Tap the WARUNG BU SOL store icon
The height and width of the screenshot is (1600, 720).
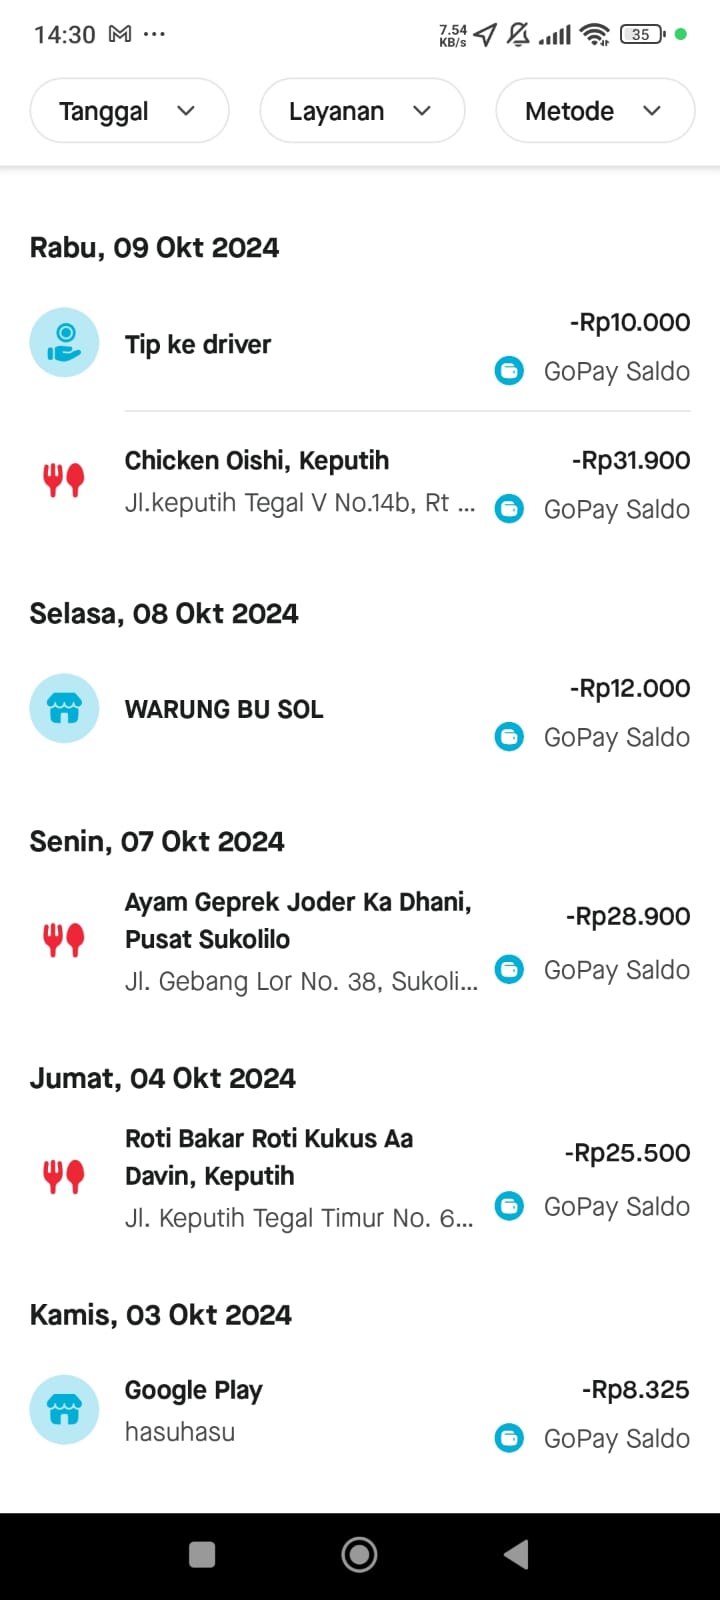click(64, 709)
